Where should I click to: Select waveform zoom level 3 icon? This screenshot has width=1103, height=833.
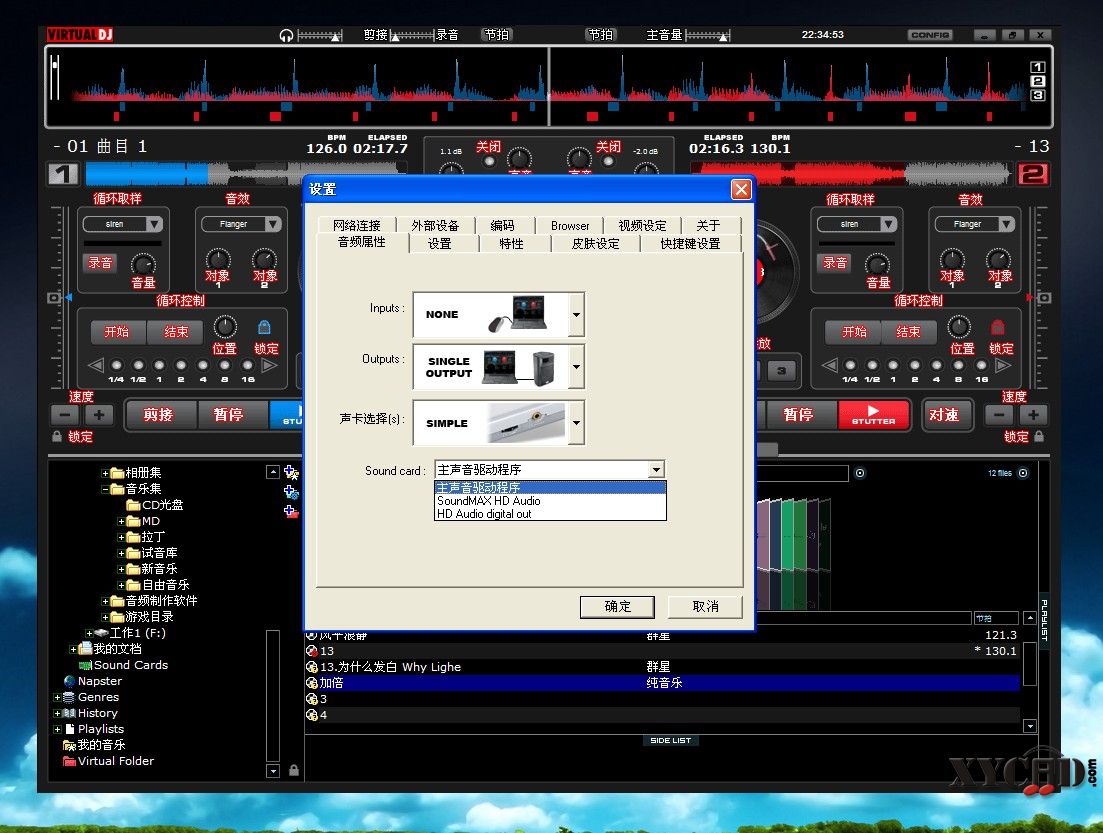click(x=1038, y=95)
